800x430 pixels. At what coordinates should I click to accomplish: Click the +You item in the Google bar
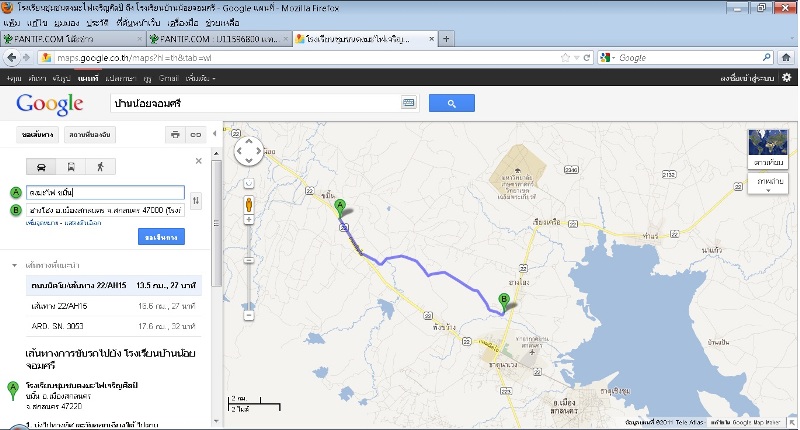(14, 78)
